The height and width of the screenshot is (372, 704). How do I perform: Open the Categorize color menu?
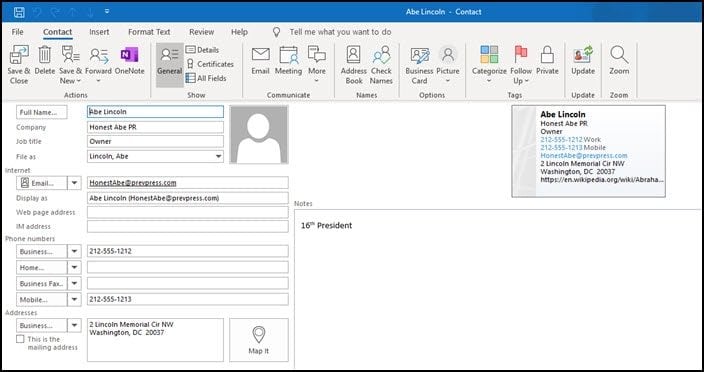[489, 65]
